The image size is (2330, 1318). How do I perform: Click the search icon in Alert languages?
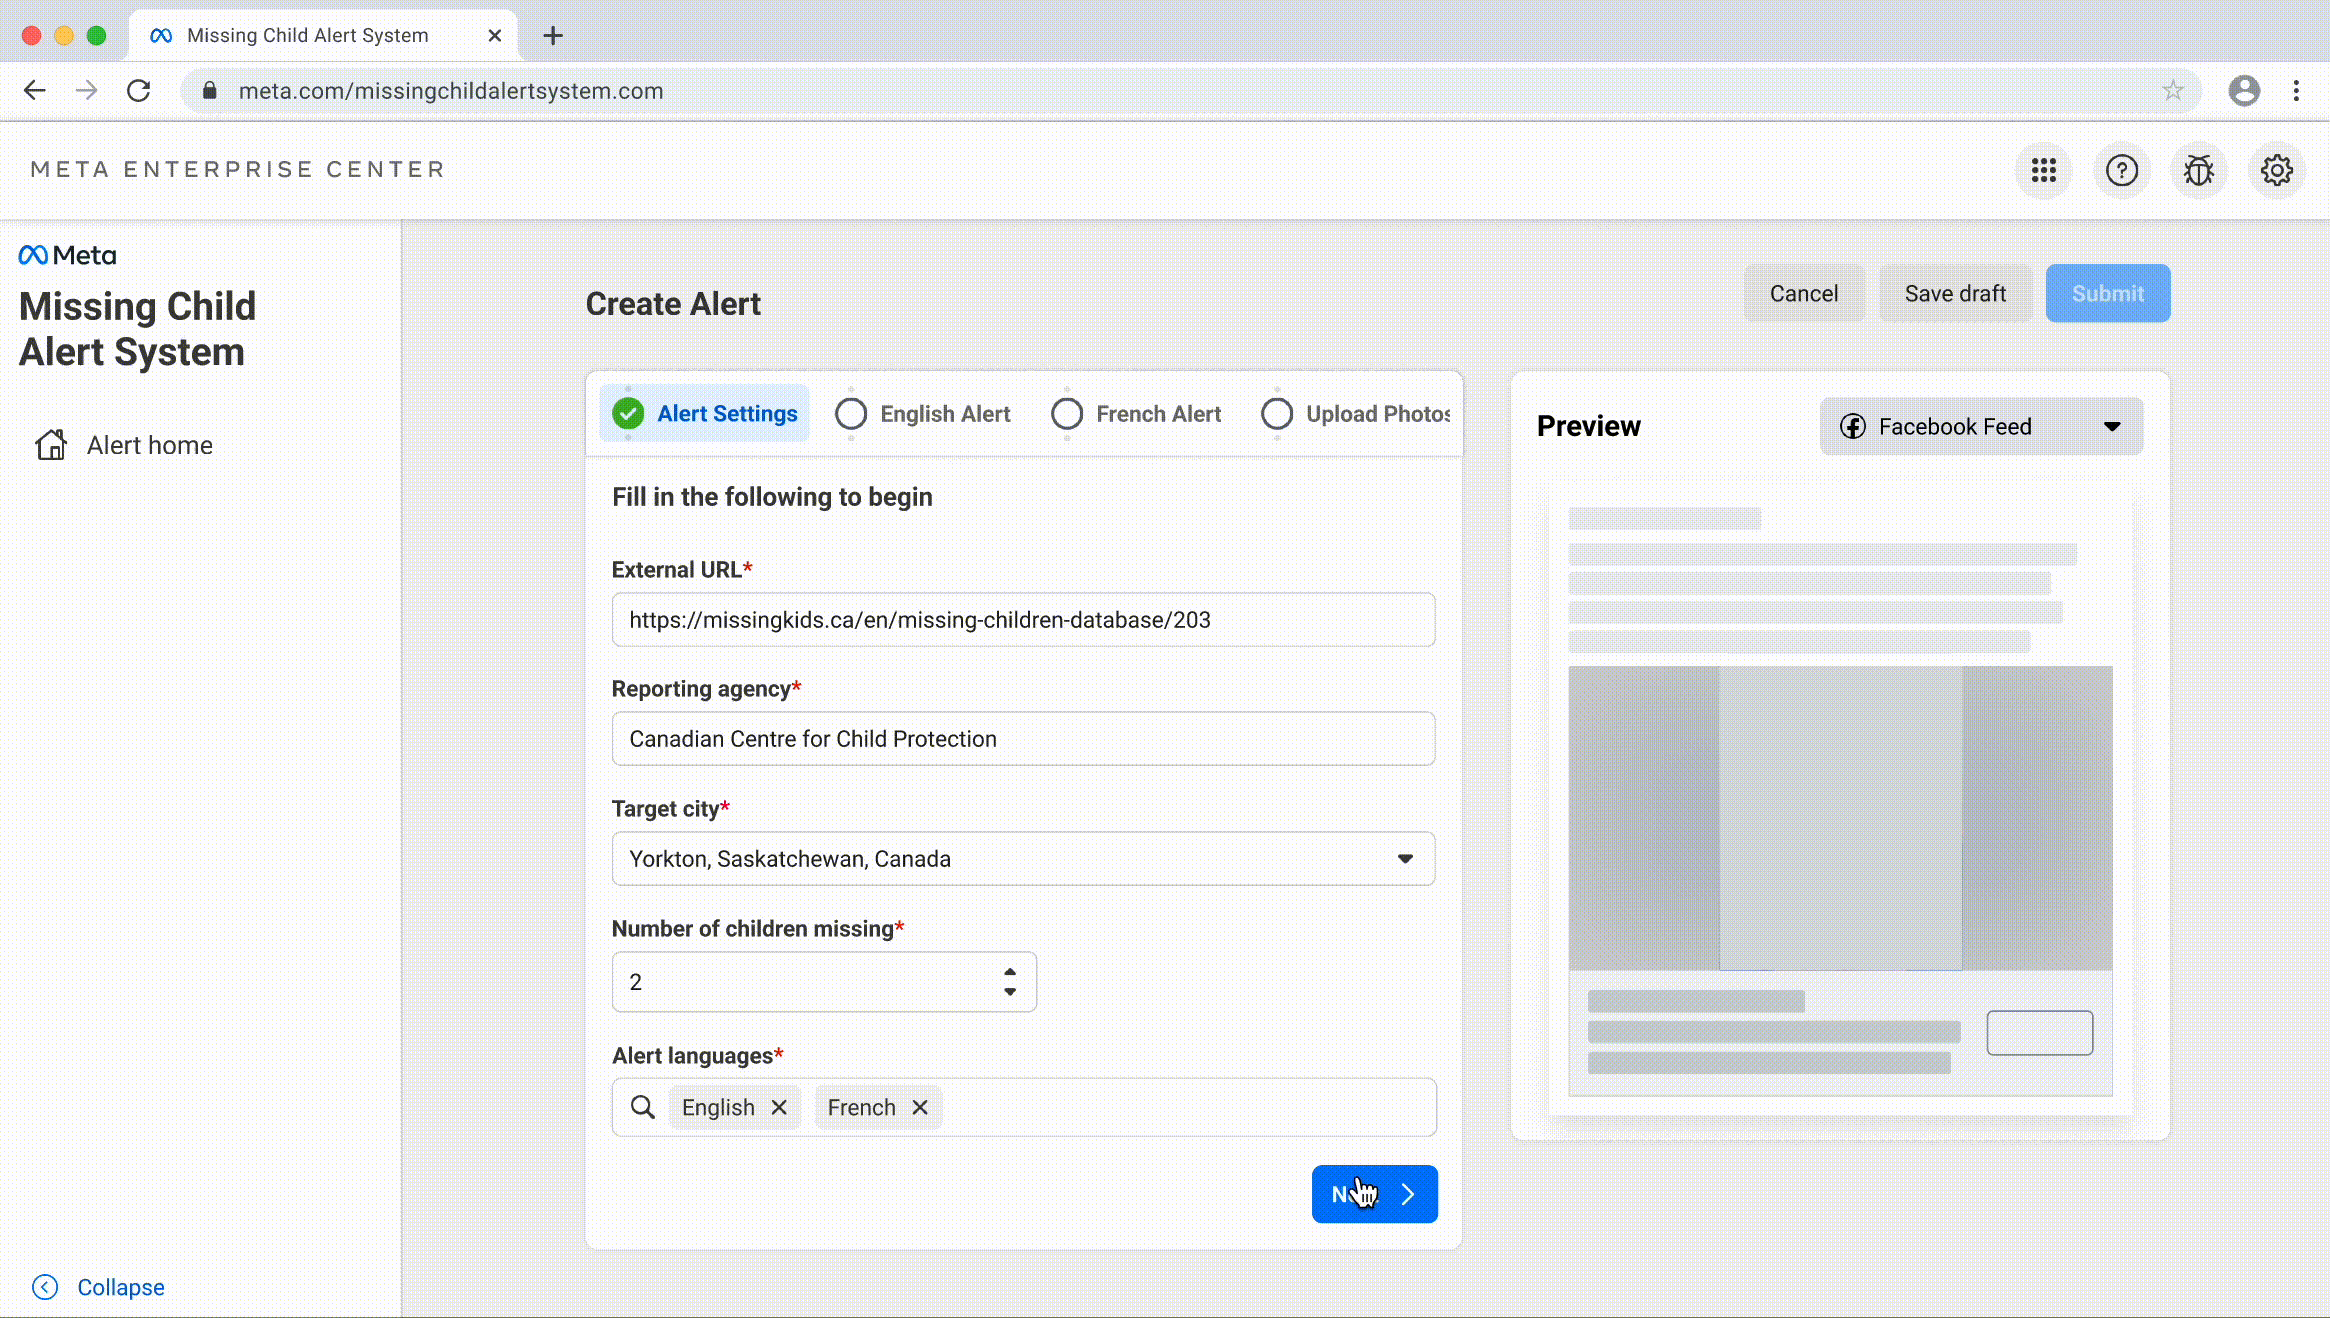coord(643,1107)
